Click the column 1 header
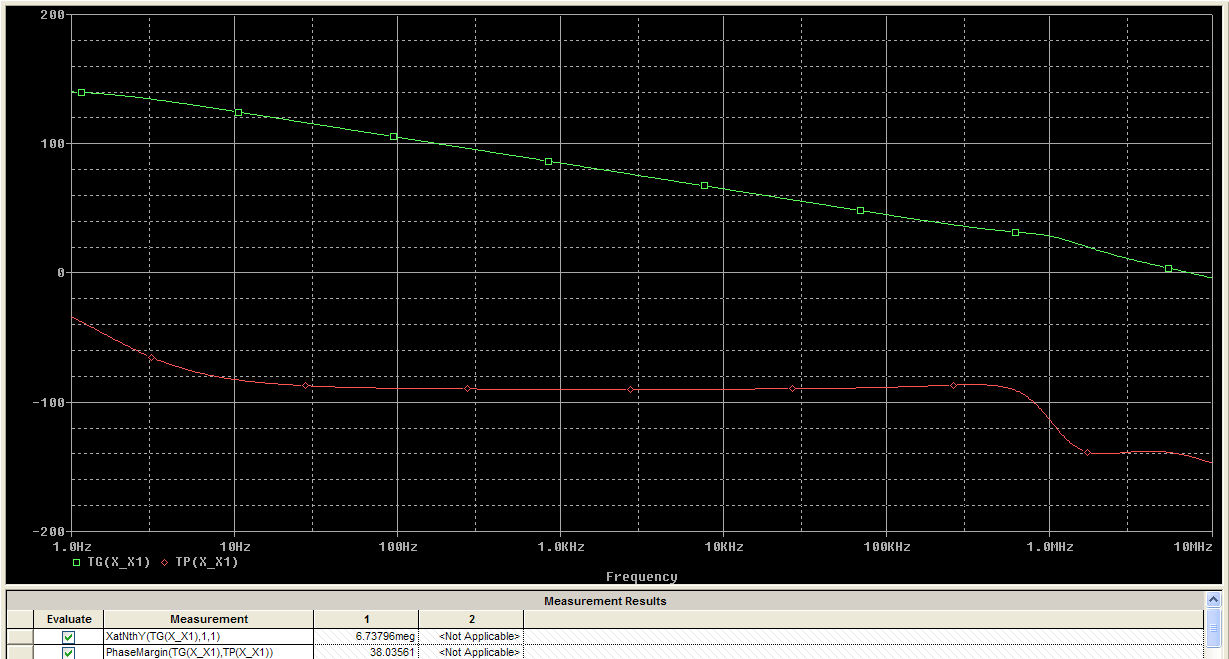Screen dimensions: 1229x659 [x=366, y=619]
